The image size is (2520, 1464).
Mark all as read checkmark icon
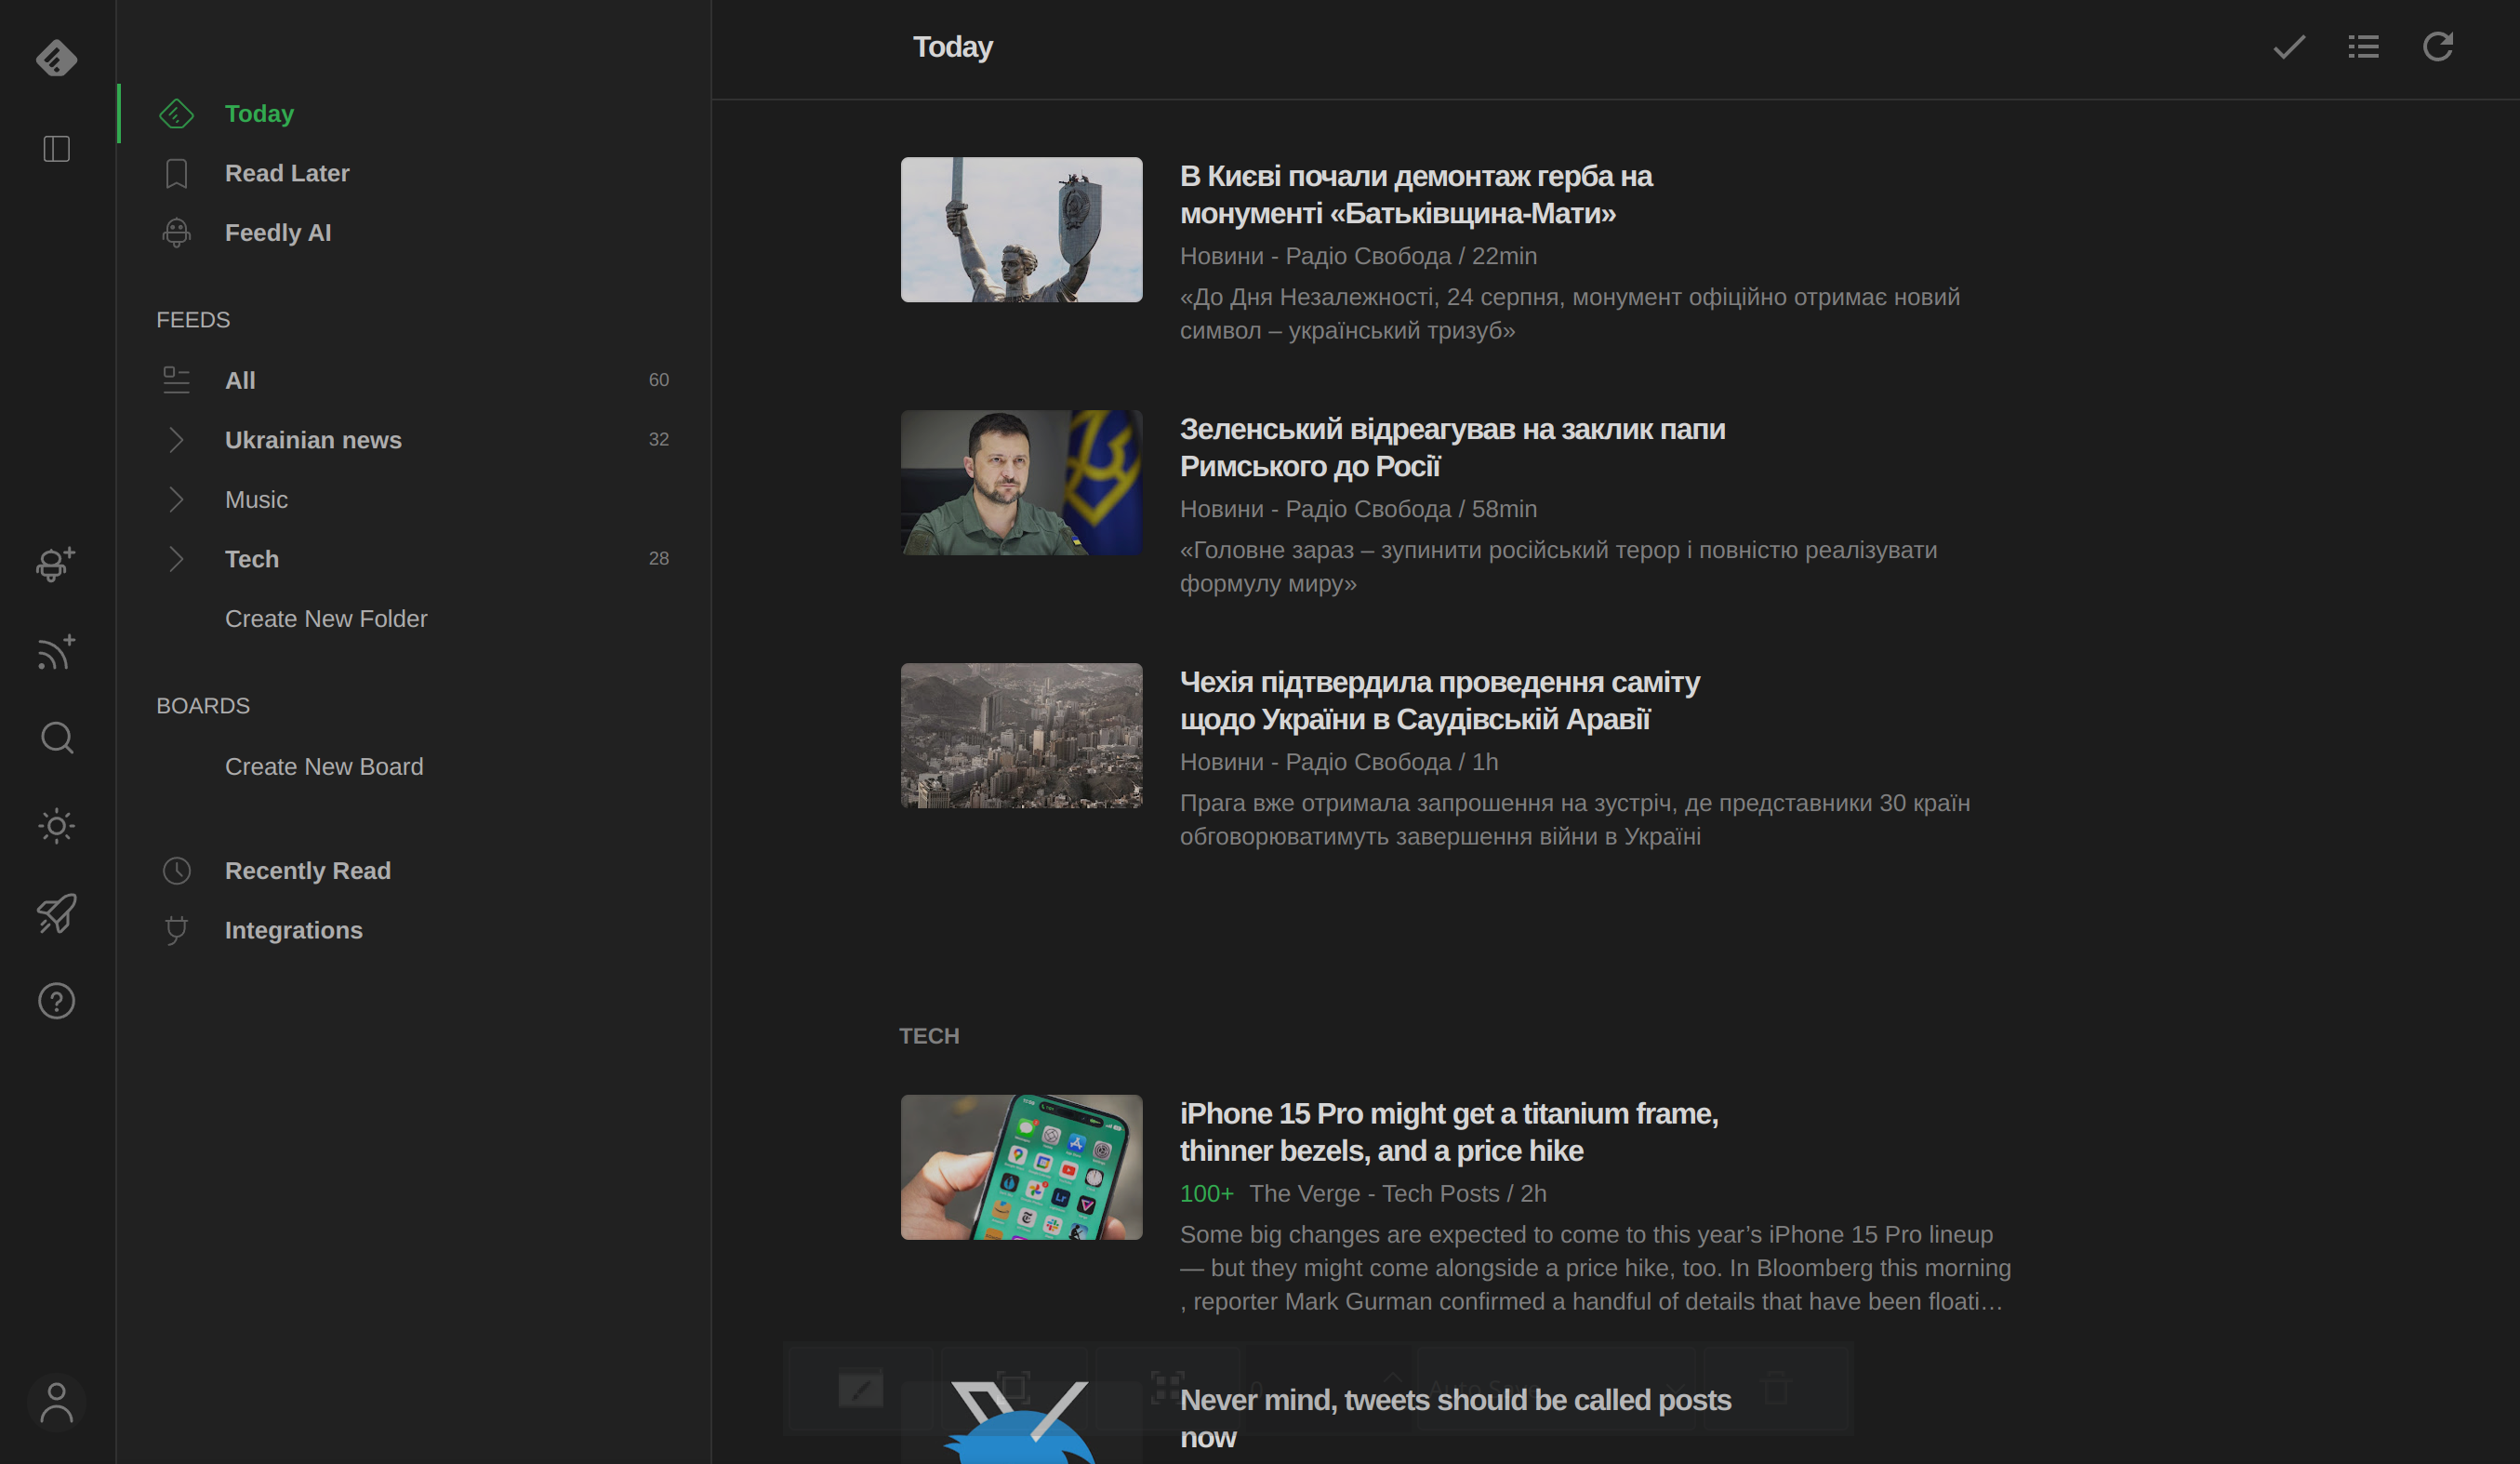click(2289, 47)
